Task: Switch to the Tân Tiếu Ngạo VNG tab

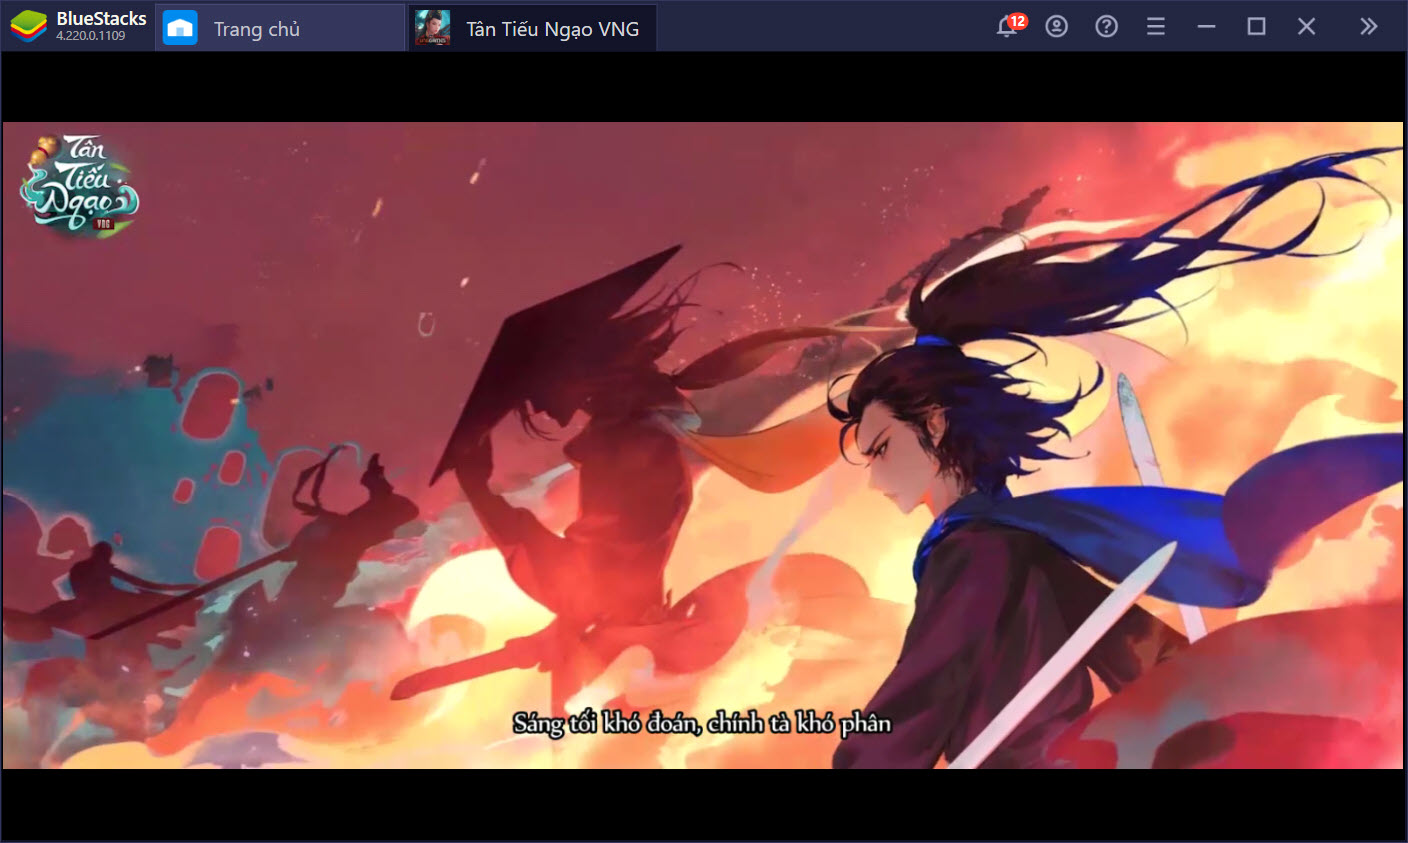Action: pos(533,28)
